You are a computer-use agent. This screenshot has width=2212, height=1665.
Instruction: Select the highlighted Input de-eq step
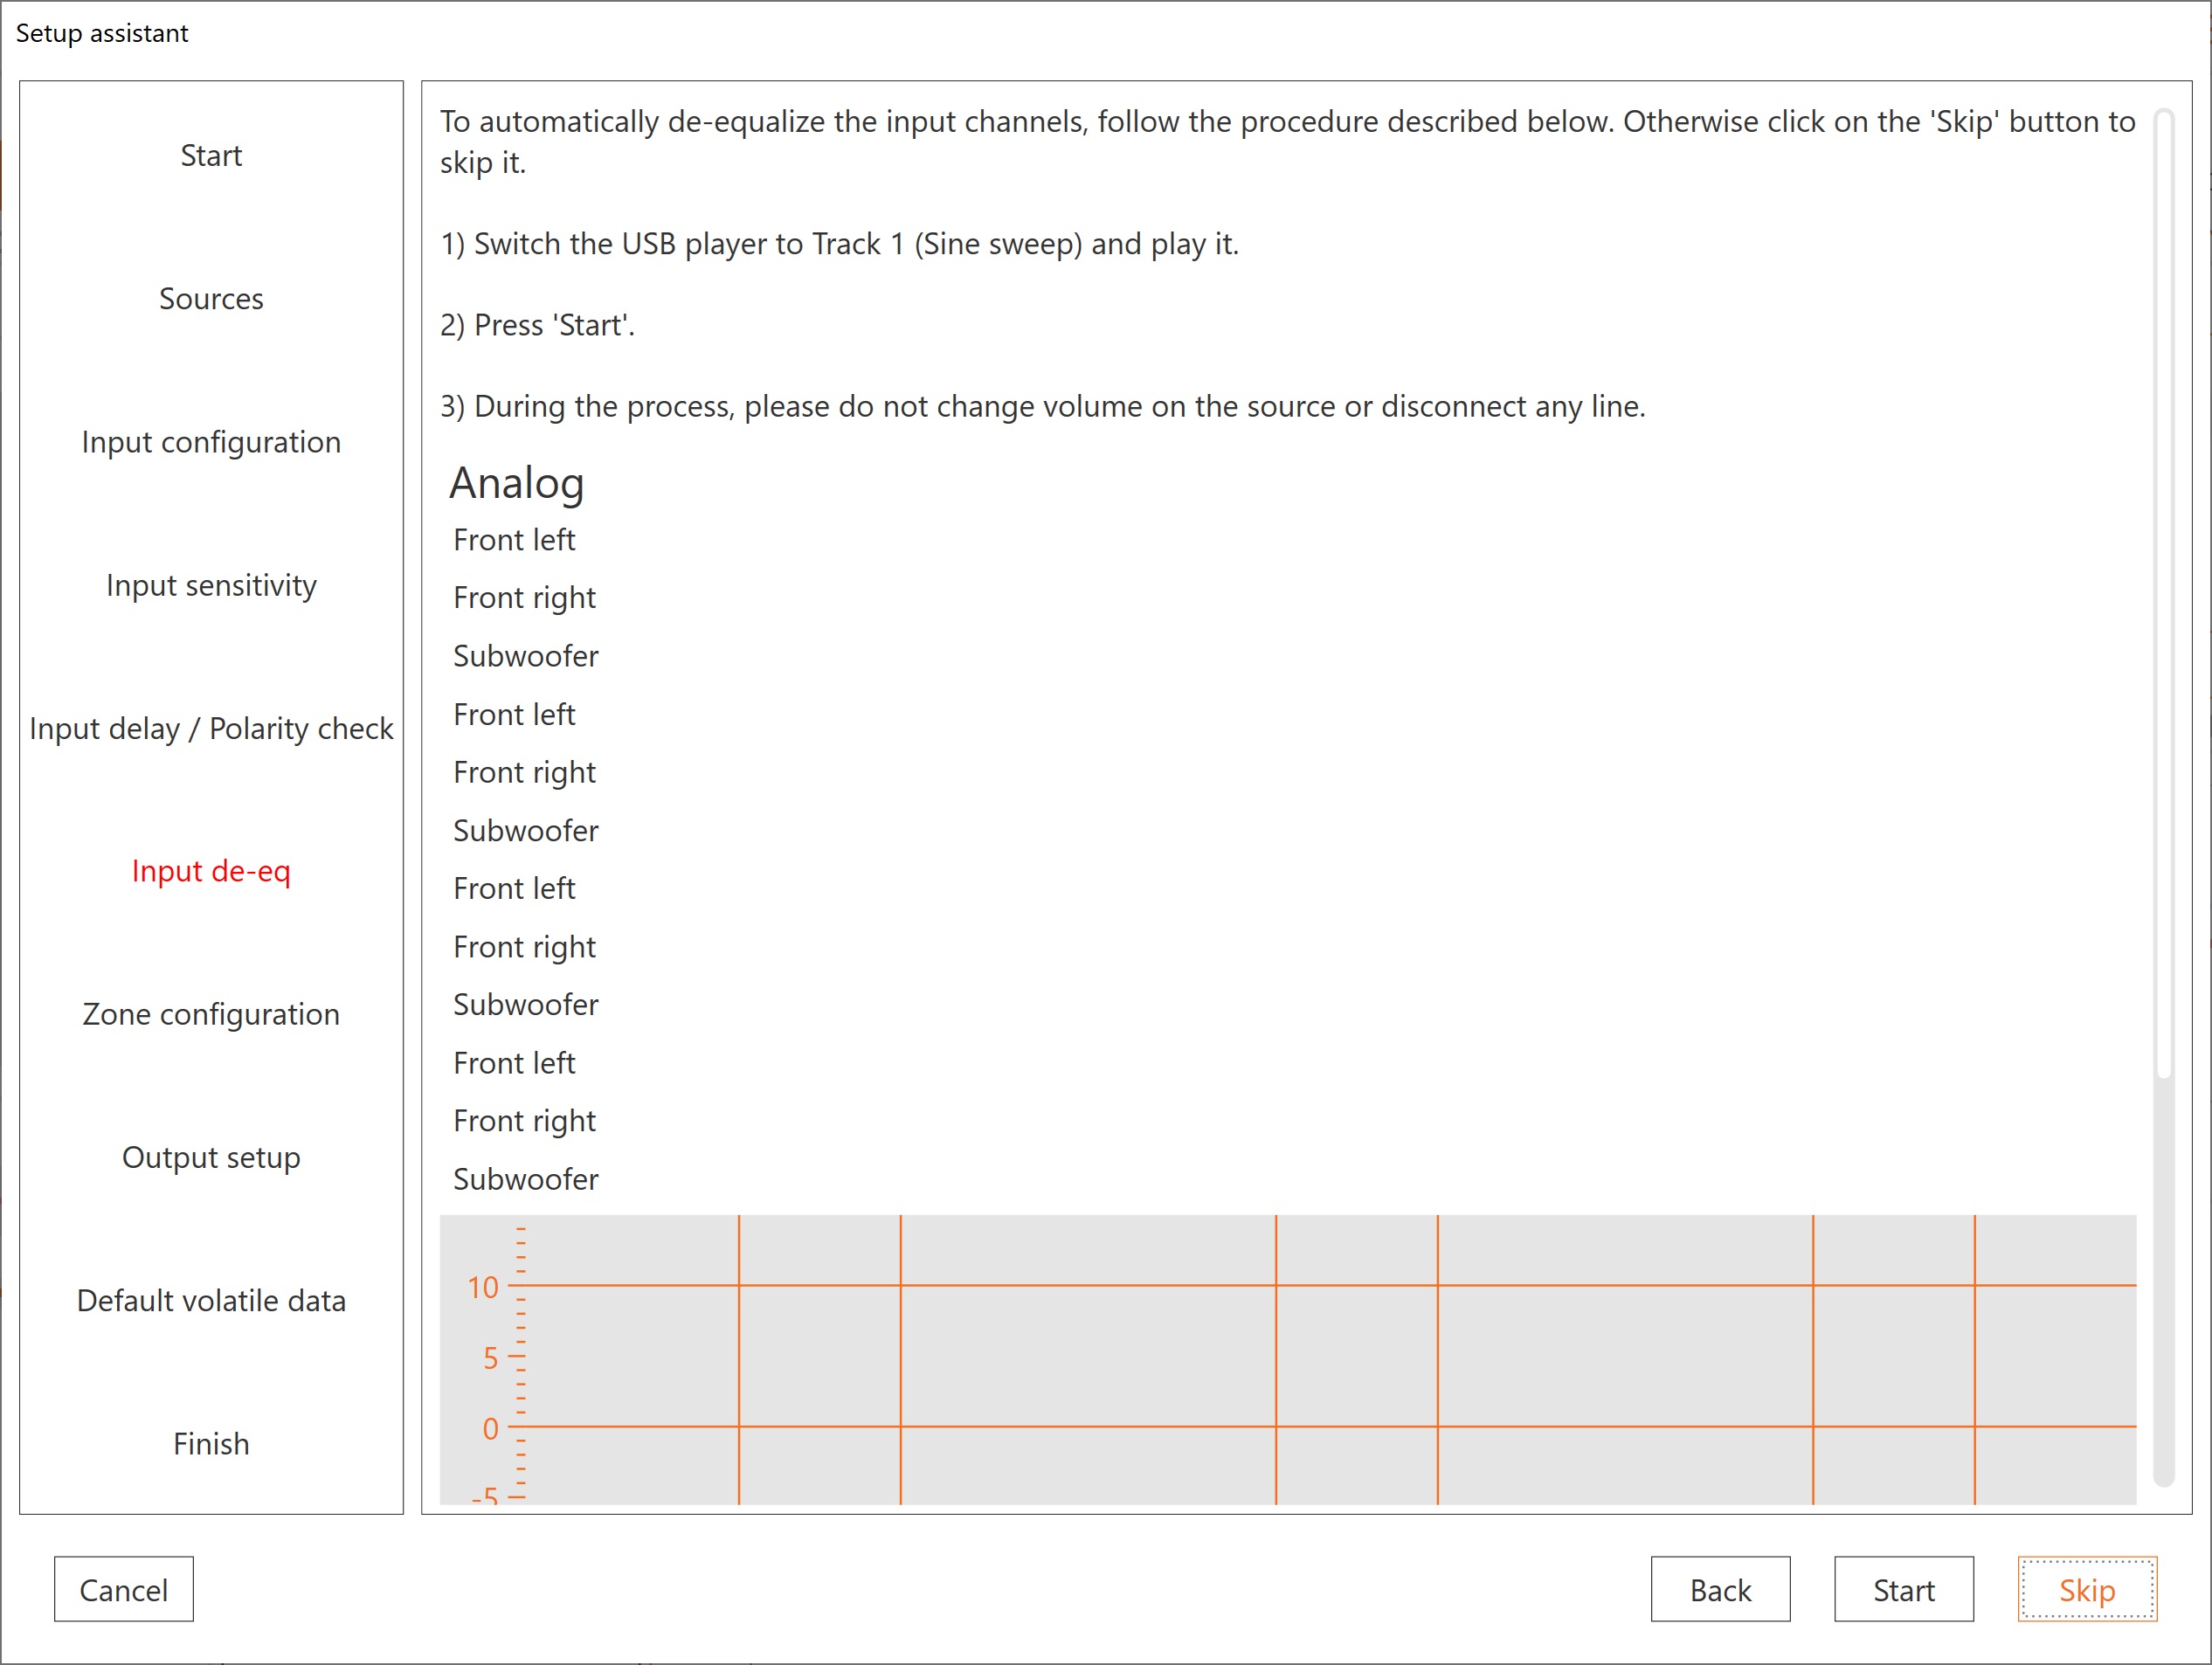click(x=211, y=871)
